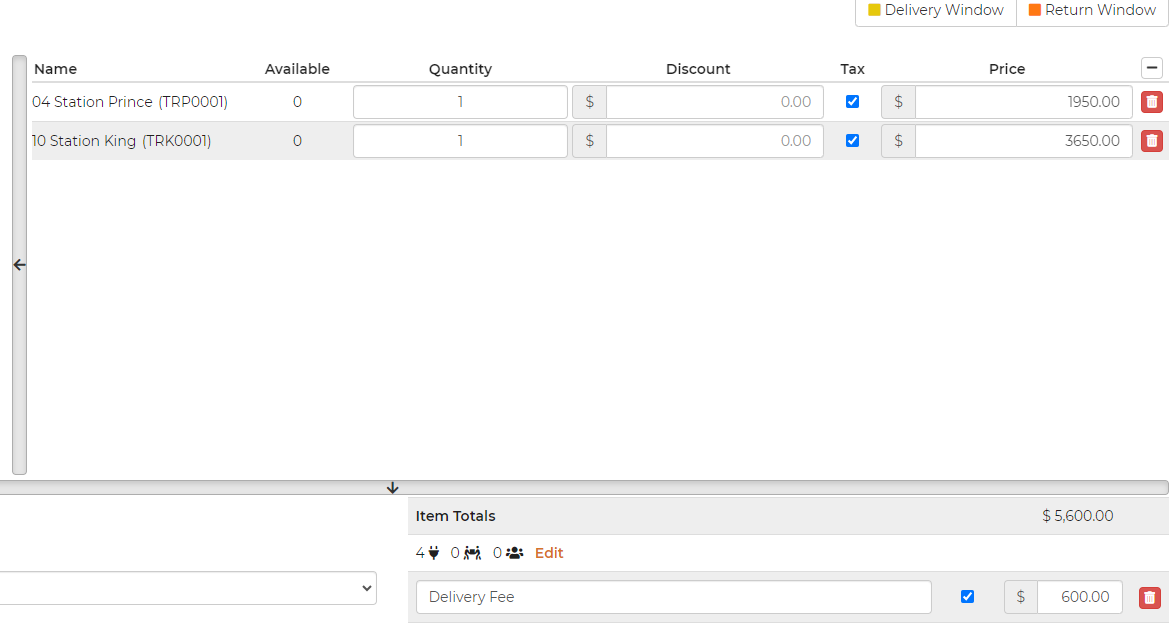The width and height of the screenshot is (1172, 627).
Task: Click the quantity field for 10 Station King
Action: click(x=460, y=141)
